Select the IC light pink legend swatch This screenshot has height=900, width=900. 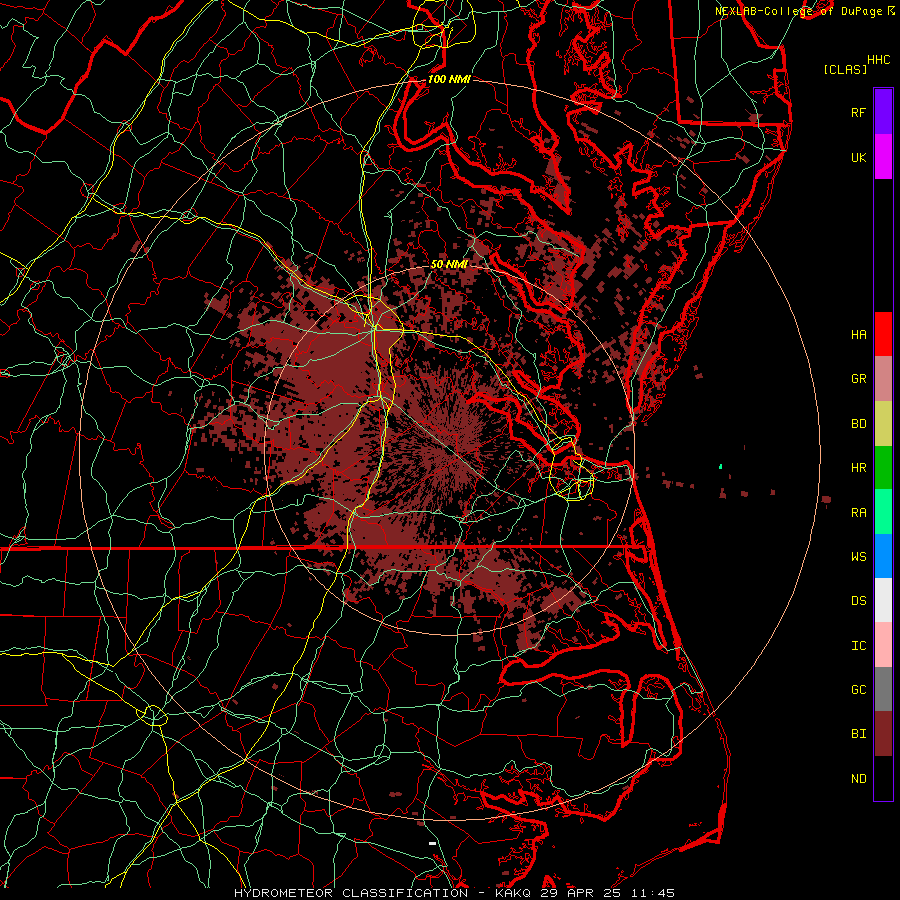pos(883,645)
